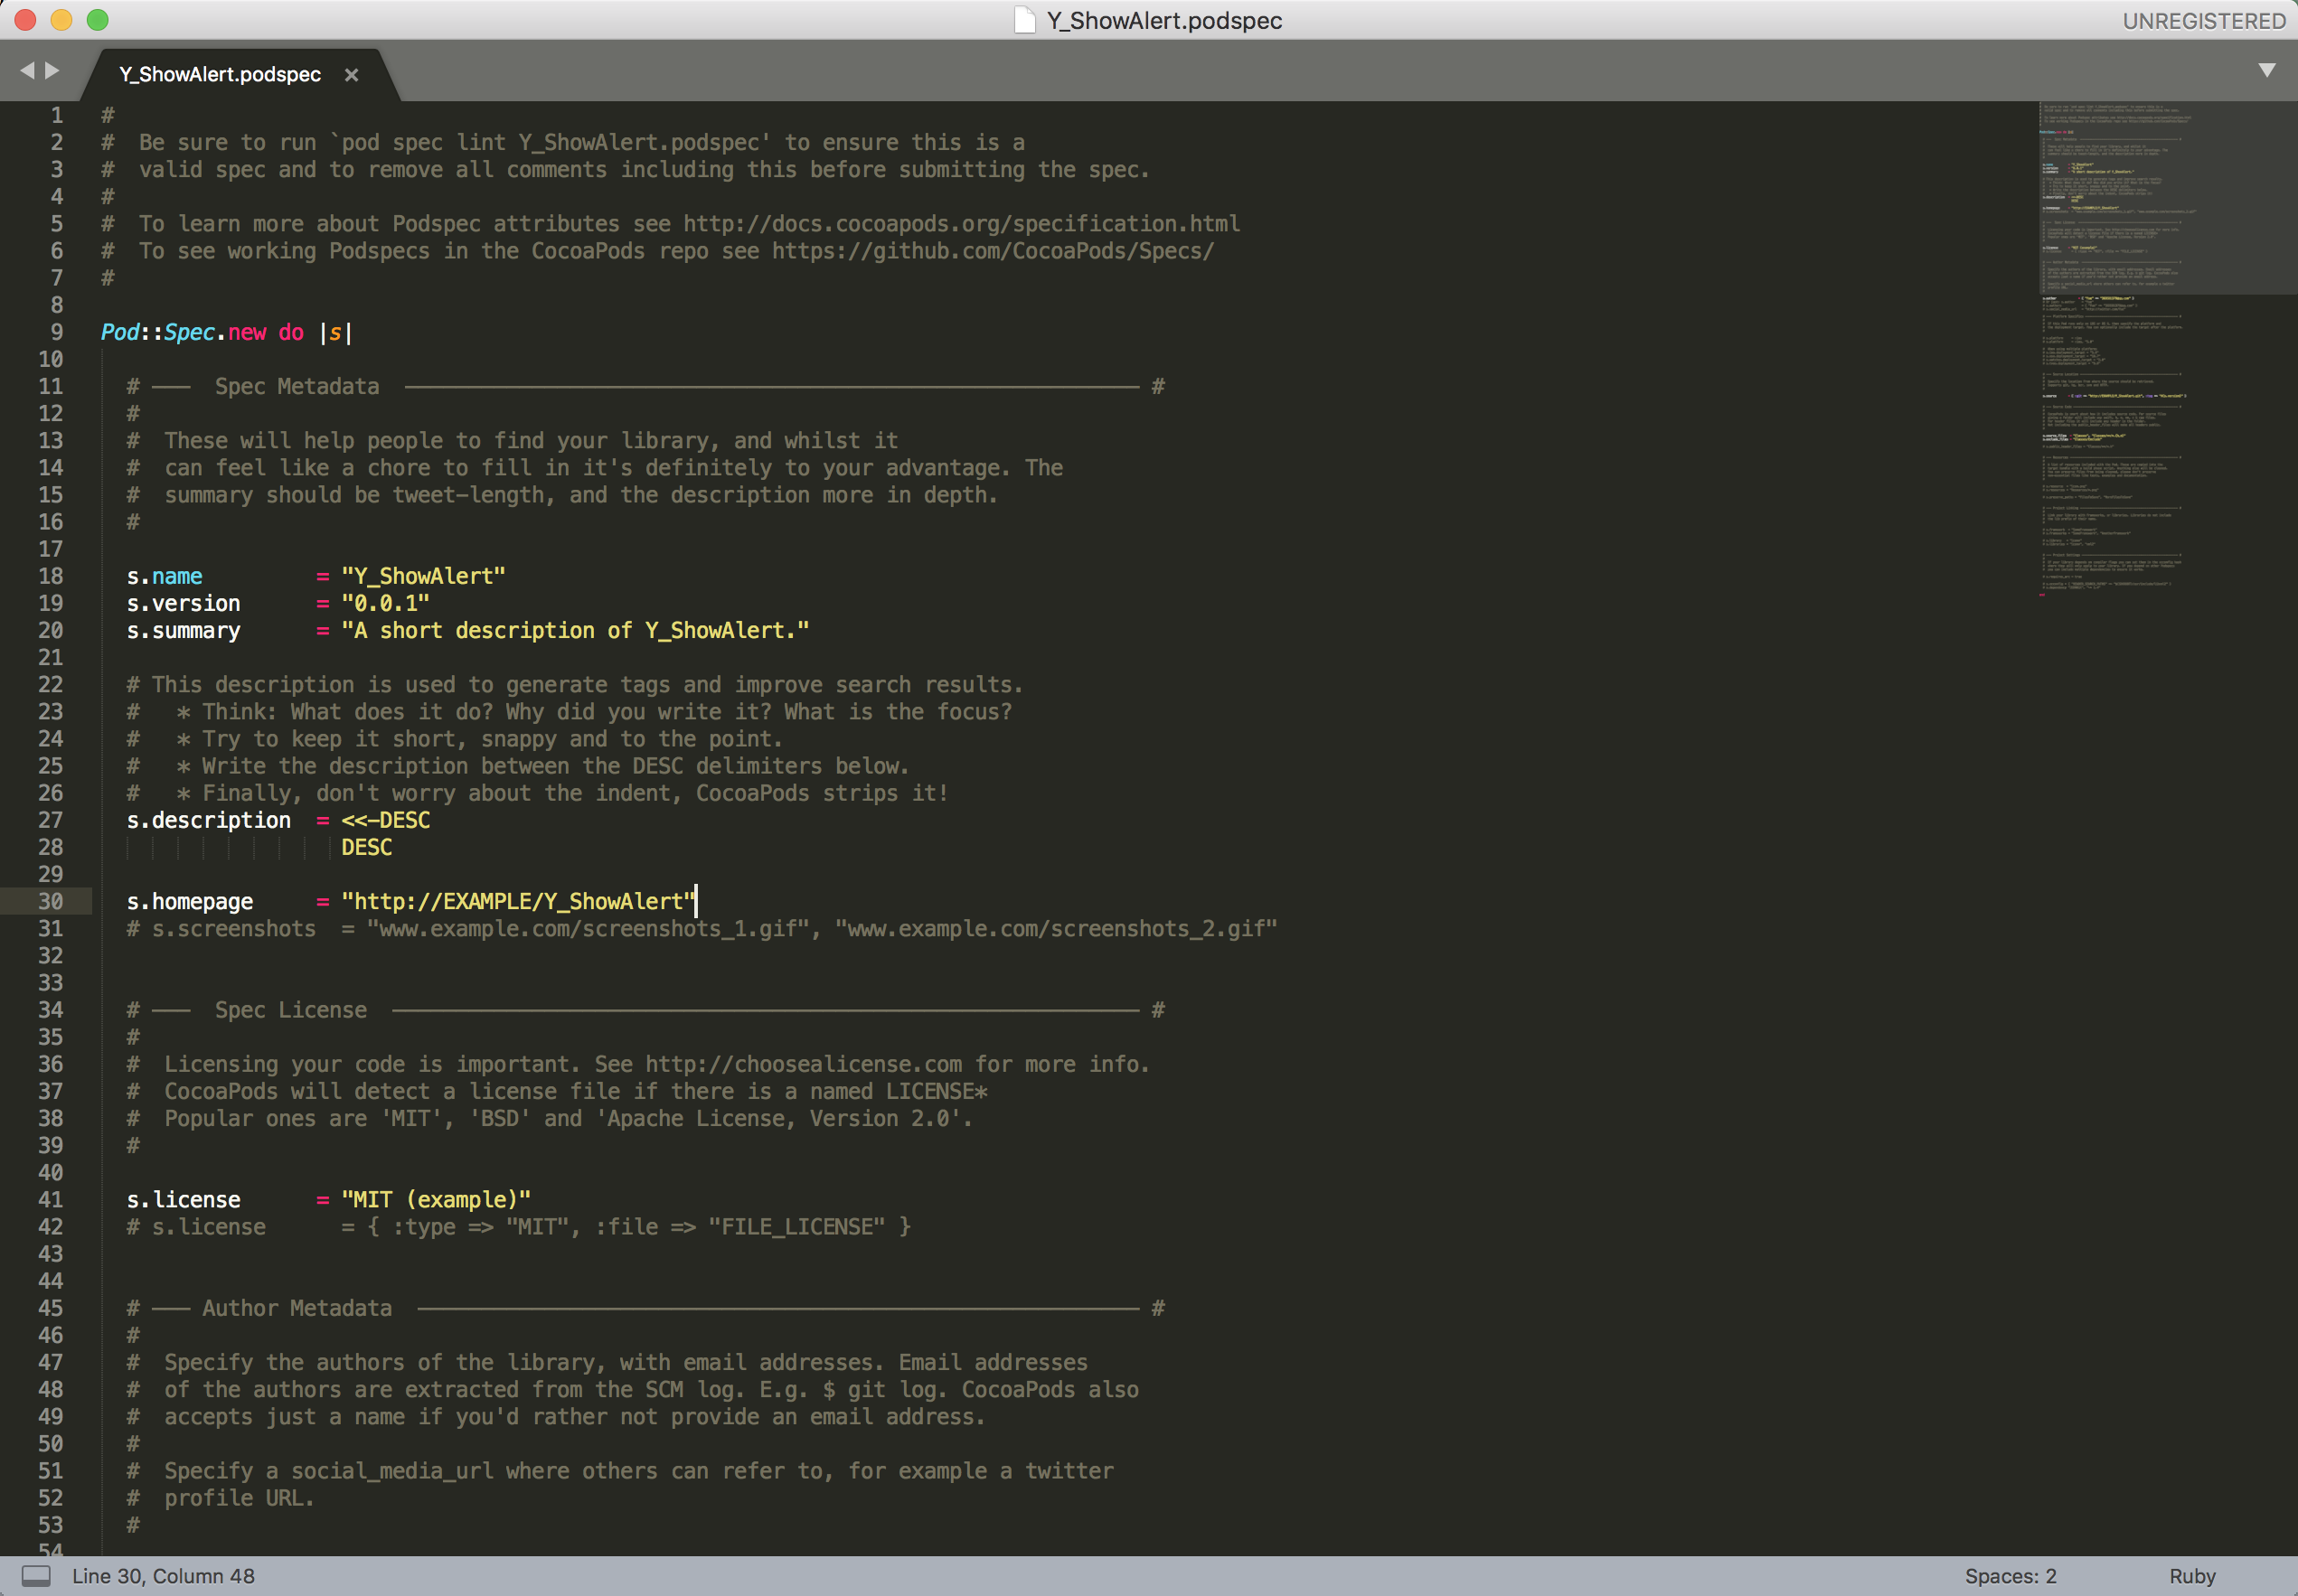Click the left tab navigation arrow
Image resolution: width=2298 pixels, height=1596 pixels.
[x=27, y=70]
